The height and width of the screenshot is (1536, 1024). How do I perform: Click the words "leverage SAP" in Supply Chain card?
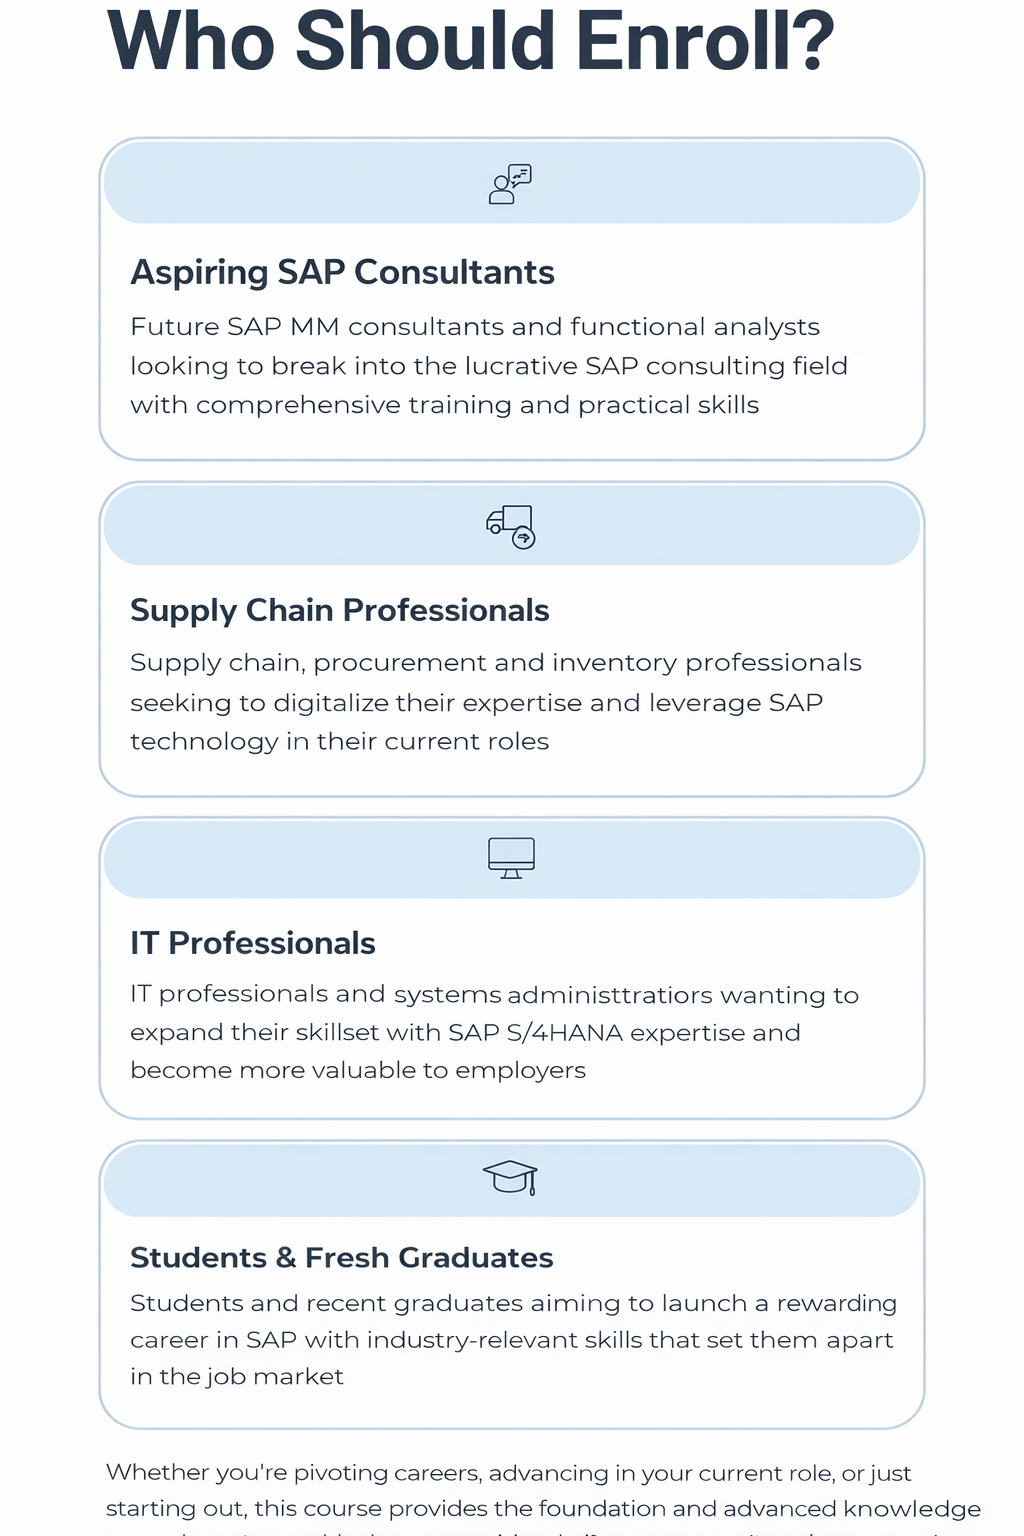tap(735, 703)
